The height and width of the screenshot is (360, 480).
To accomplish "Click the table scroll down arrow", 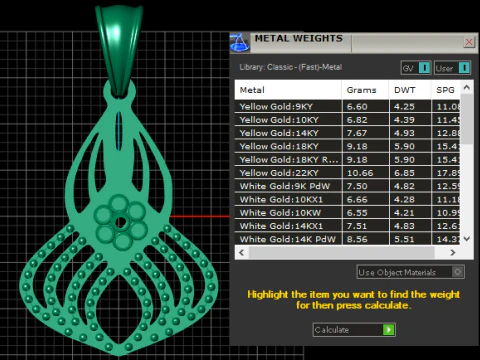I will click(x=467, y=239).
